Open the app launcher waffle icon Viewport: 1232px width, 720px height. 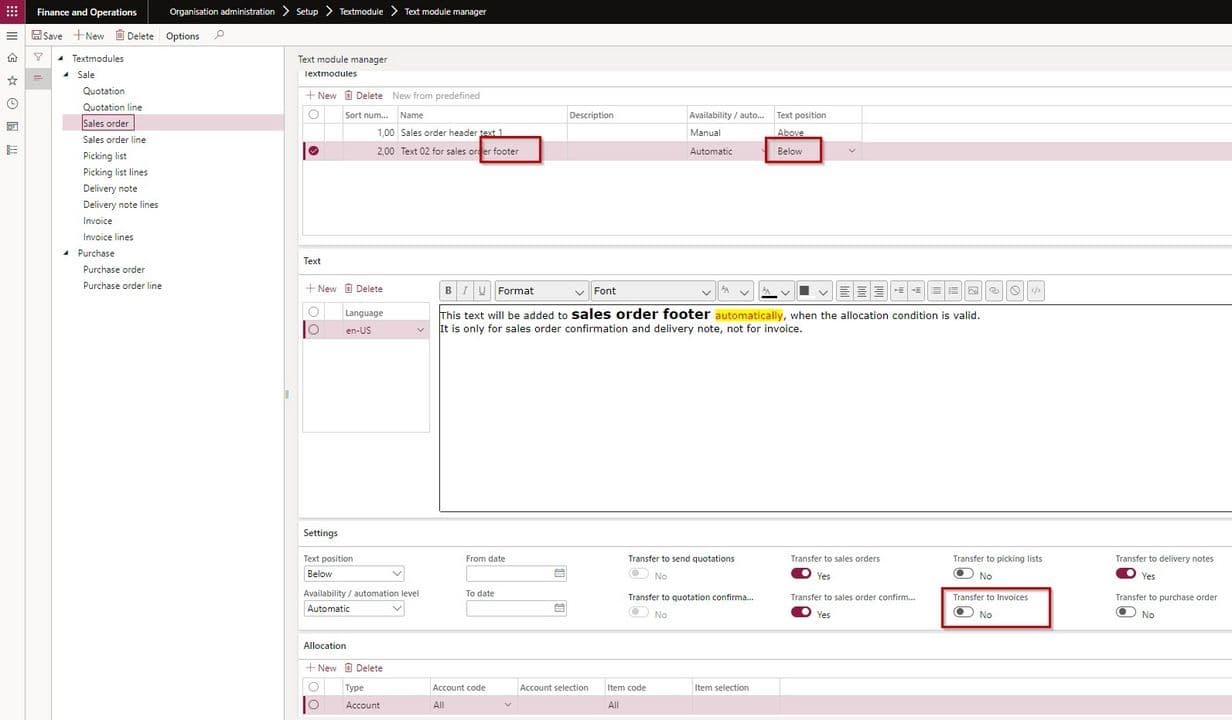coord(12,12)
